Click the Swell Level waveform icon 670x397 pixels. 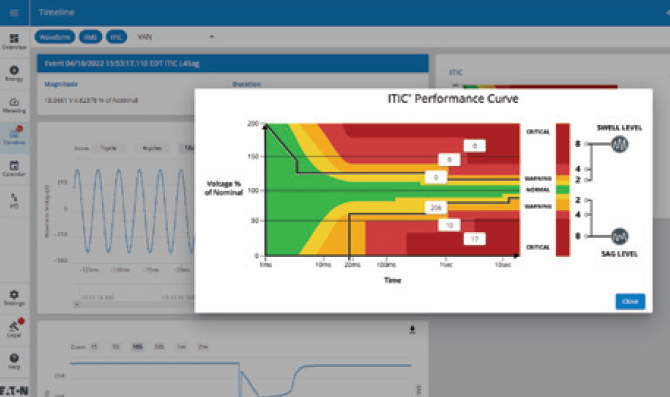[619, 144]
